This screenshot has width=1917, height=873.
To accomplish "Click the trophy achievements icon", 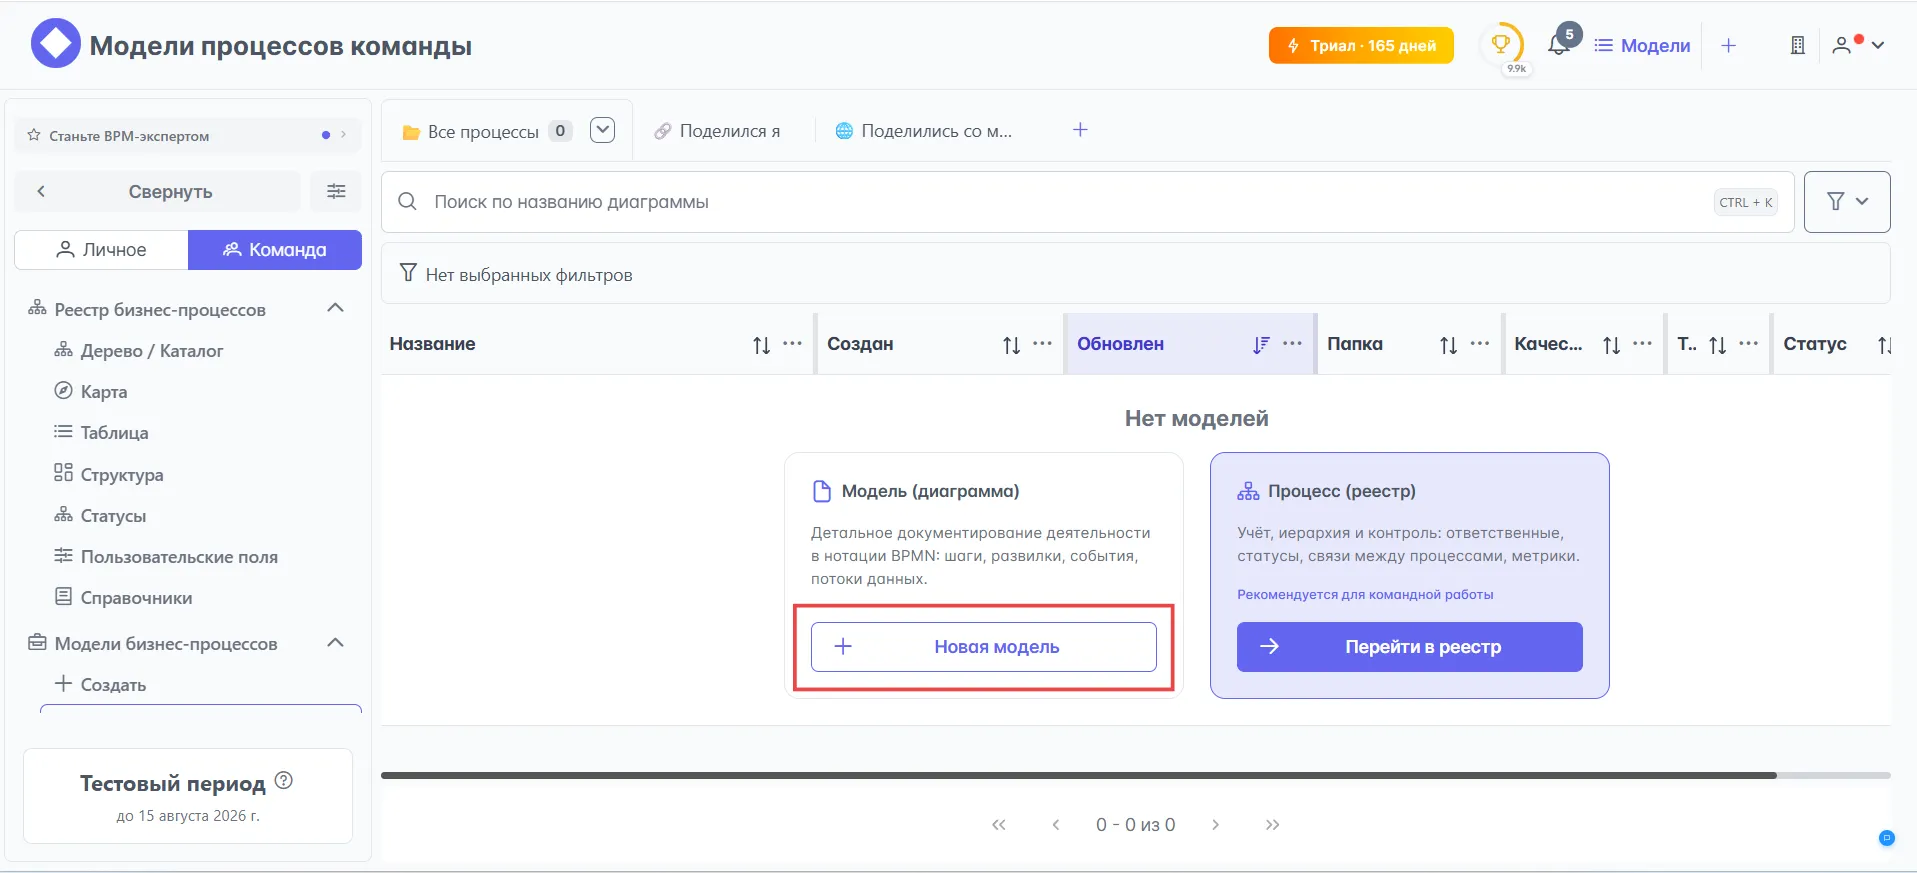I will [x=1500, y=44].
